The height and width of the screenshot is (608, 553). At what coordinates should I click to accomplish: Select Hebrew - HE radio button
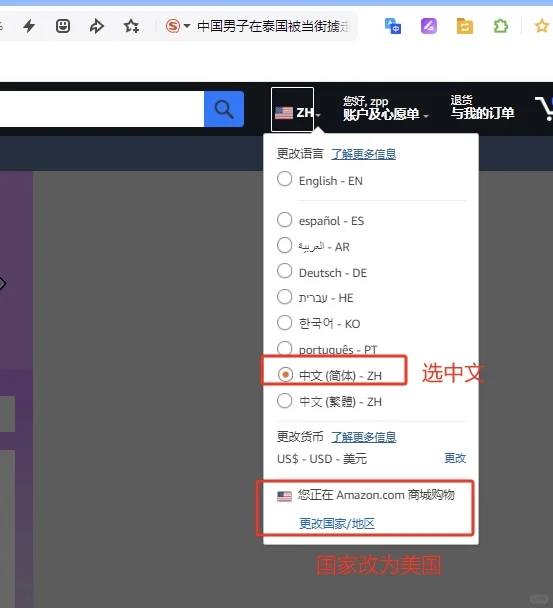[x=285, y=297]
